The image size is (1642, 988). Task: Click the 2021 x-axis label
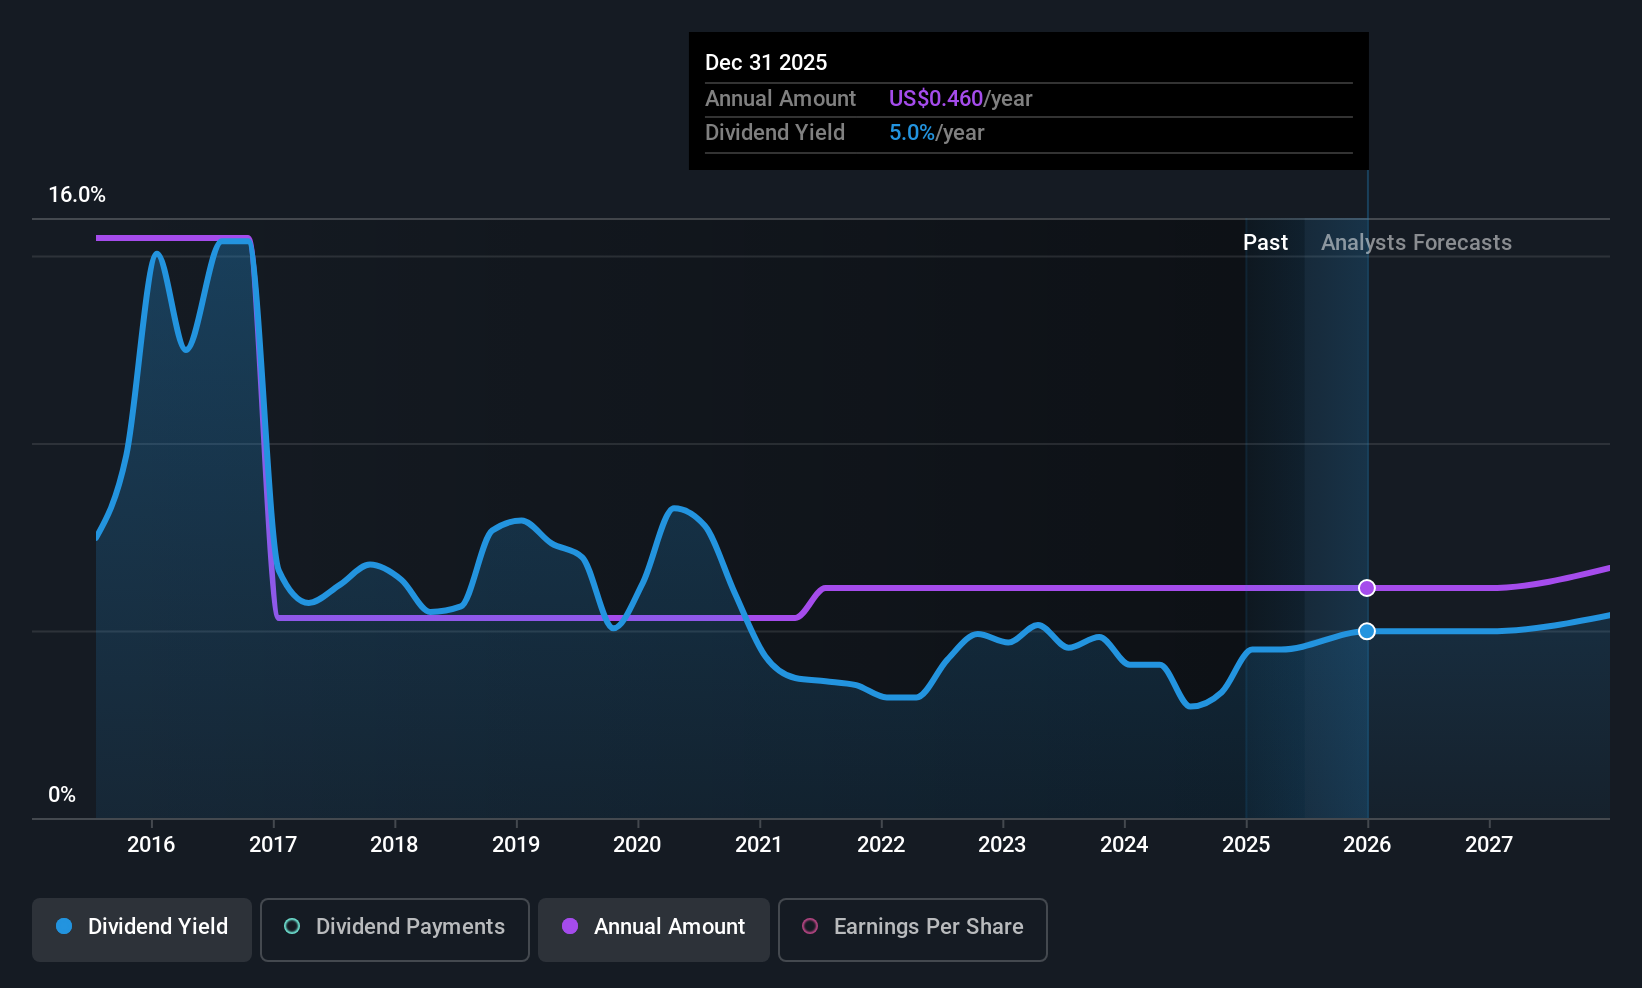tap(759, 845)
